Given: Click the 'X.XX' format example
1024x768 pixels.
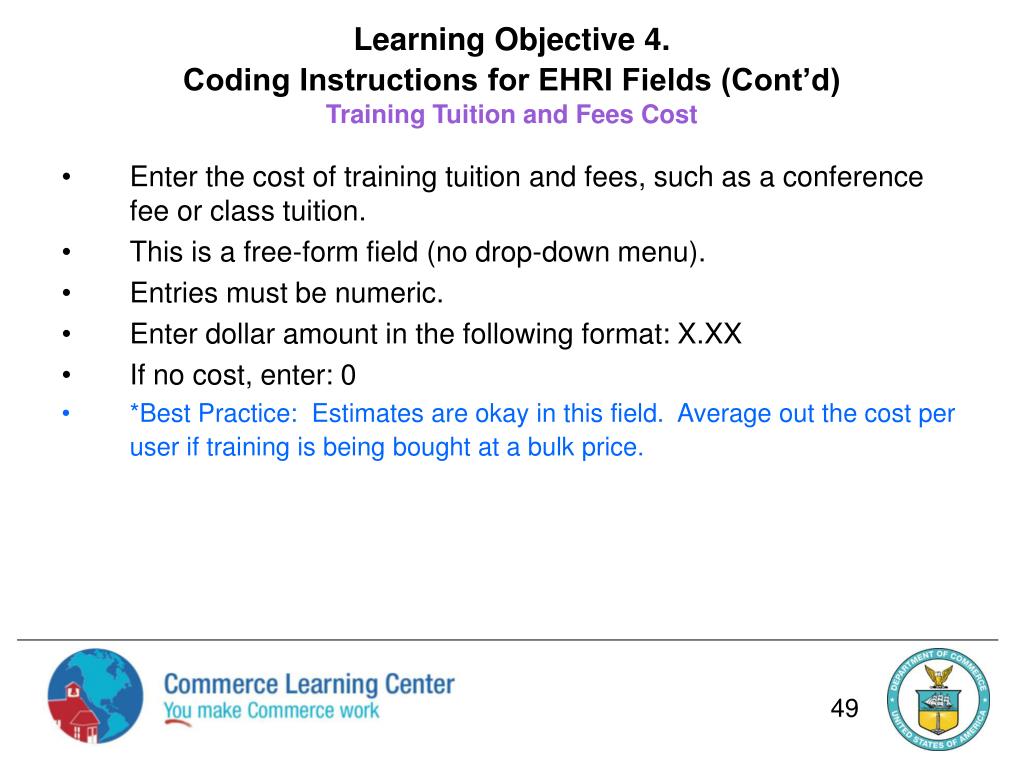Looking at the screenshot, I should tap(709, 334).
